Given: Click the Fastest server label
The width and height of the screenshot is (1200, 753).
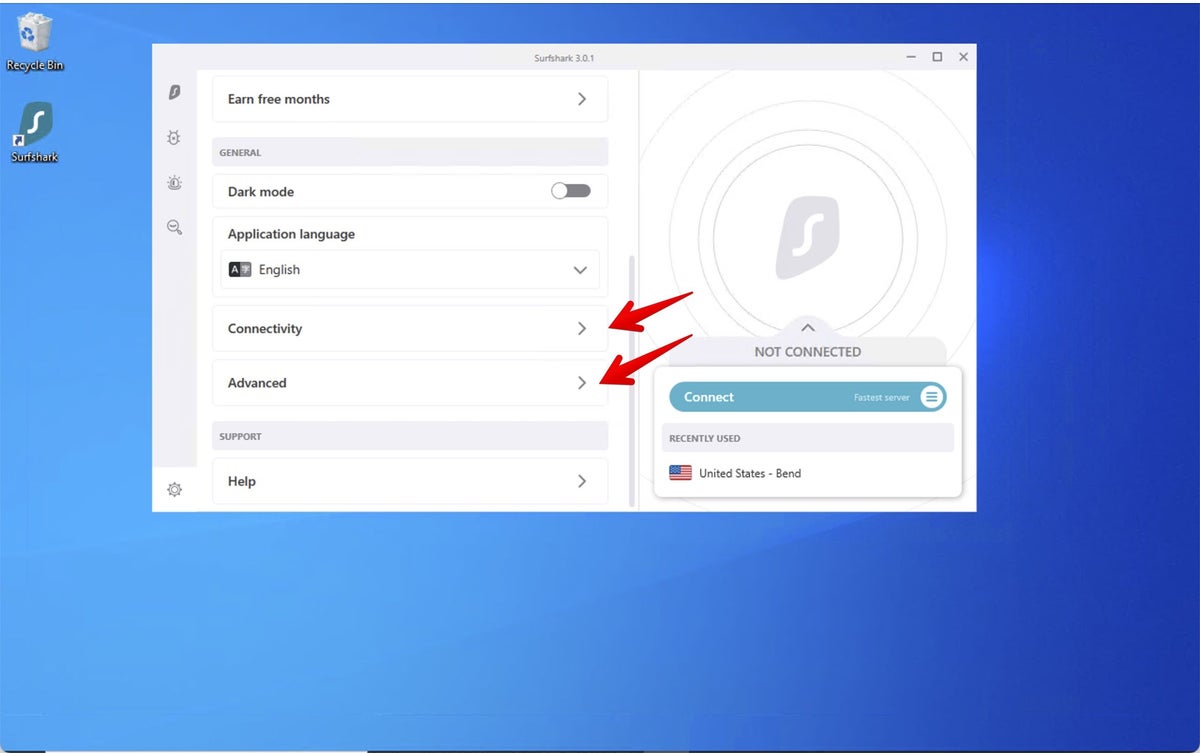Looking at the screenshot, I should point(881,398).
